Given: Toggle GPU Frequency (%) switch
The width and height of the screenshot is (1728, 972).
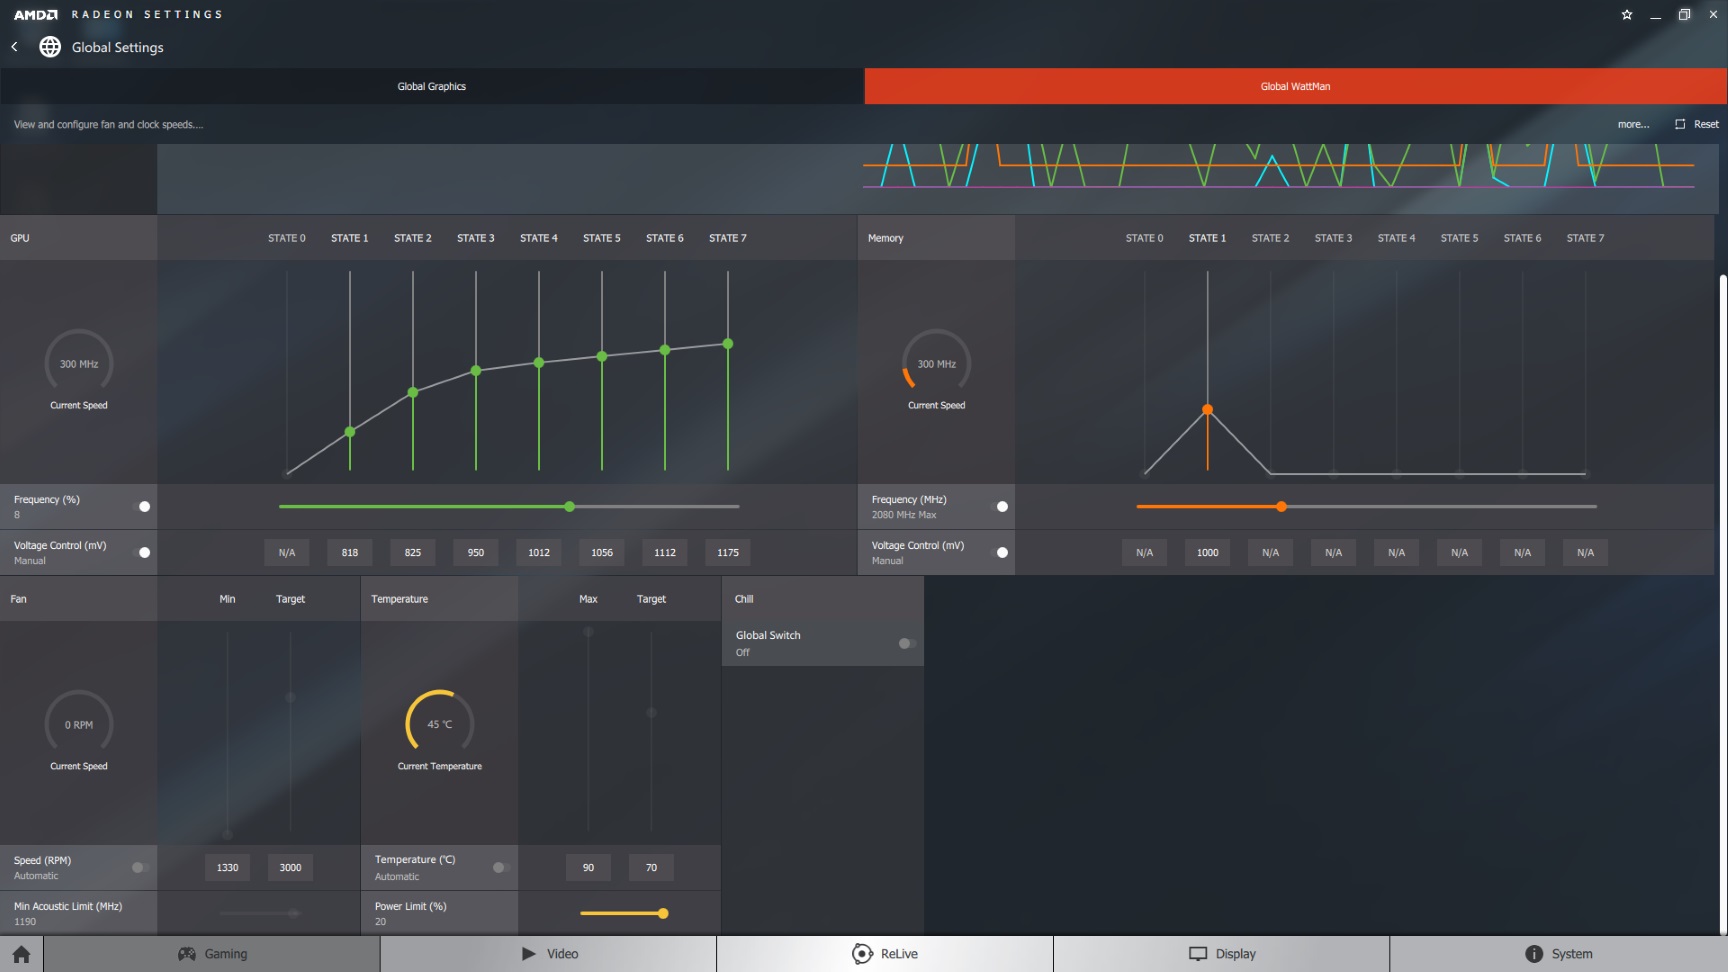Looking at the screenshot, I should [143, 507].
